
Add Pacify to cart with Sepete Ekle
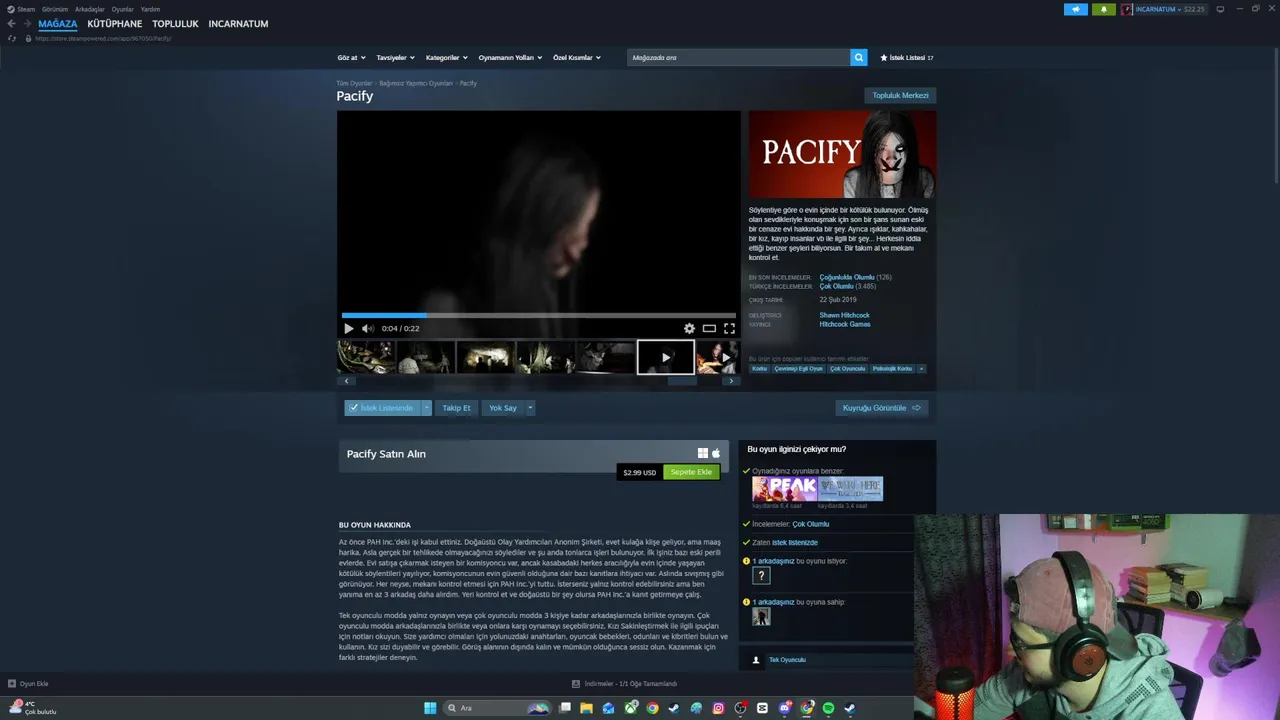tap(691, 472)
